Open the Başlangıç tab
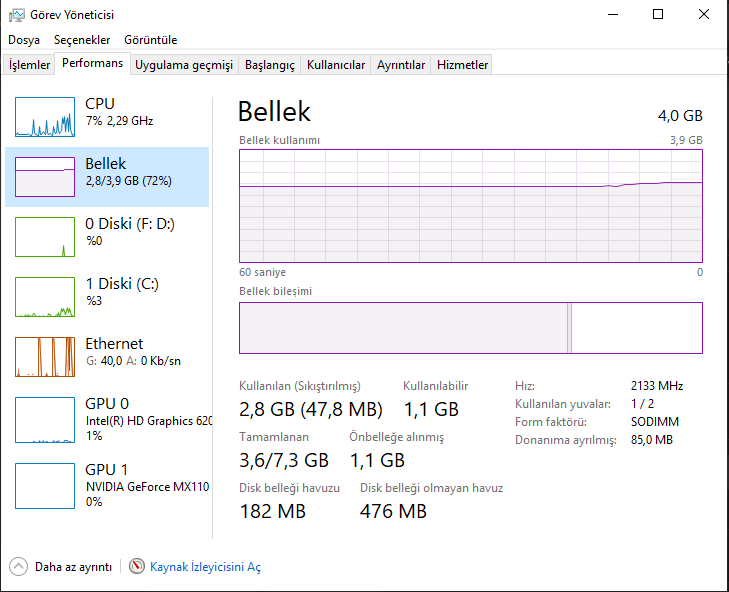This screenshot has width=729, height=592. click(270, 65)
